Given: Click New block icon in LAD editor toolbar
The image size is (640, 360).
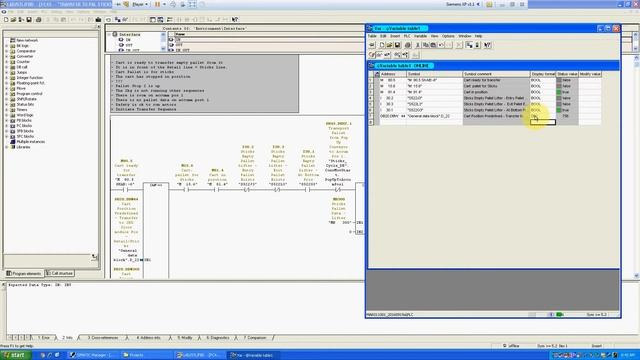Looking at the screenshot, I should pyautogui.click(x=6, y=20).
